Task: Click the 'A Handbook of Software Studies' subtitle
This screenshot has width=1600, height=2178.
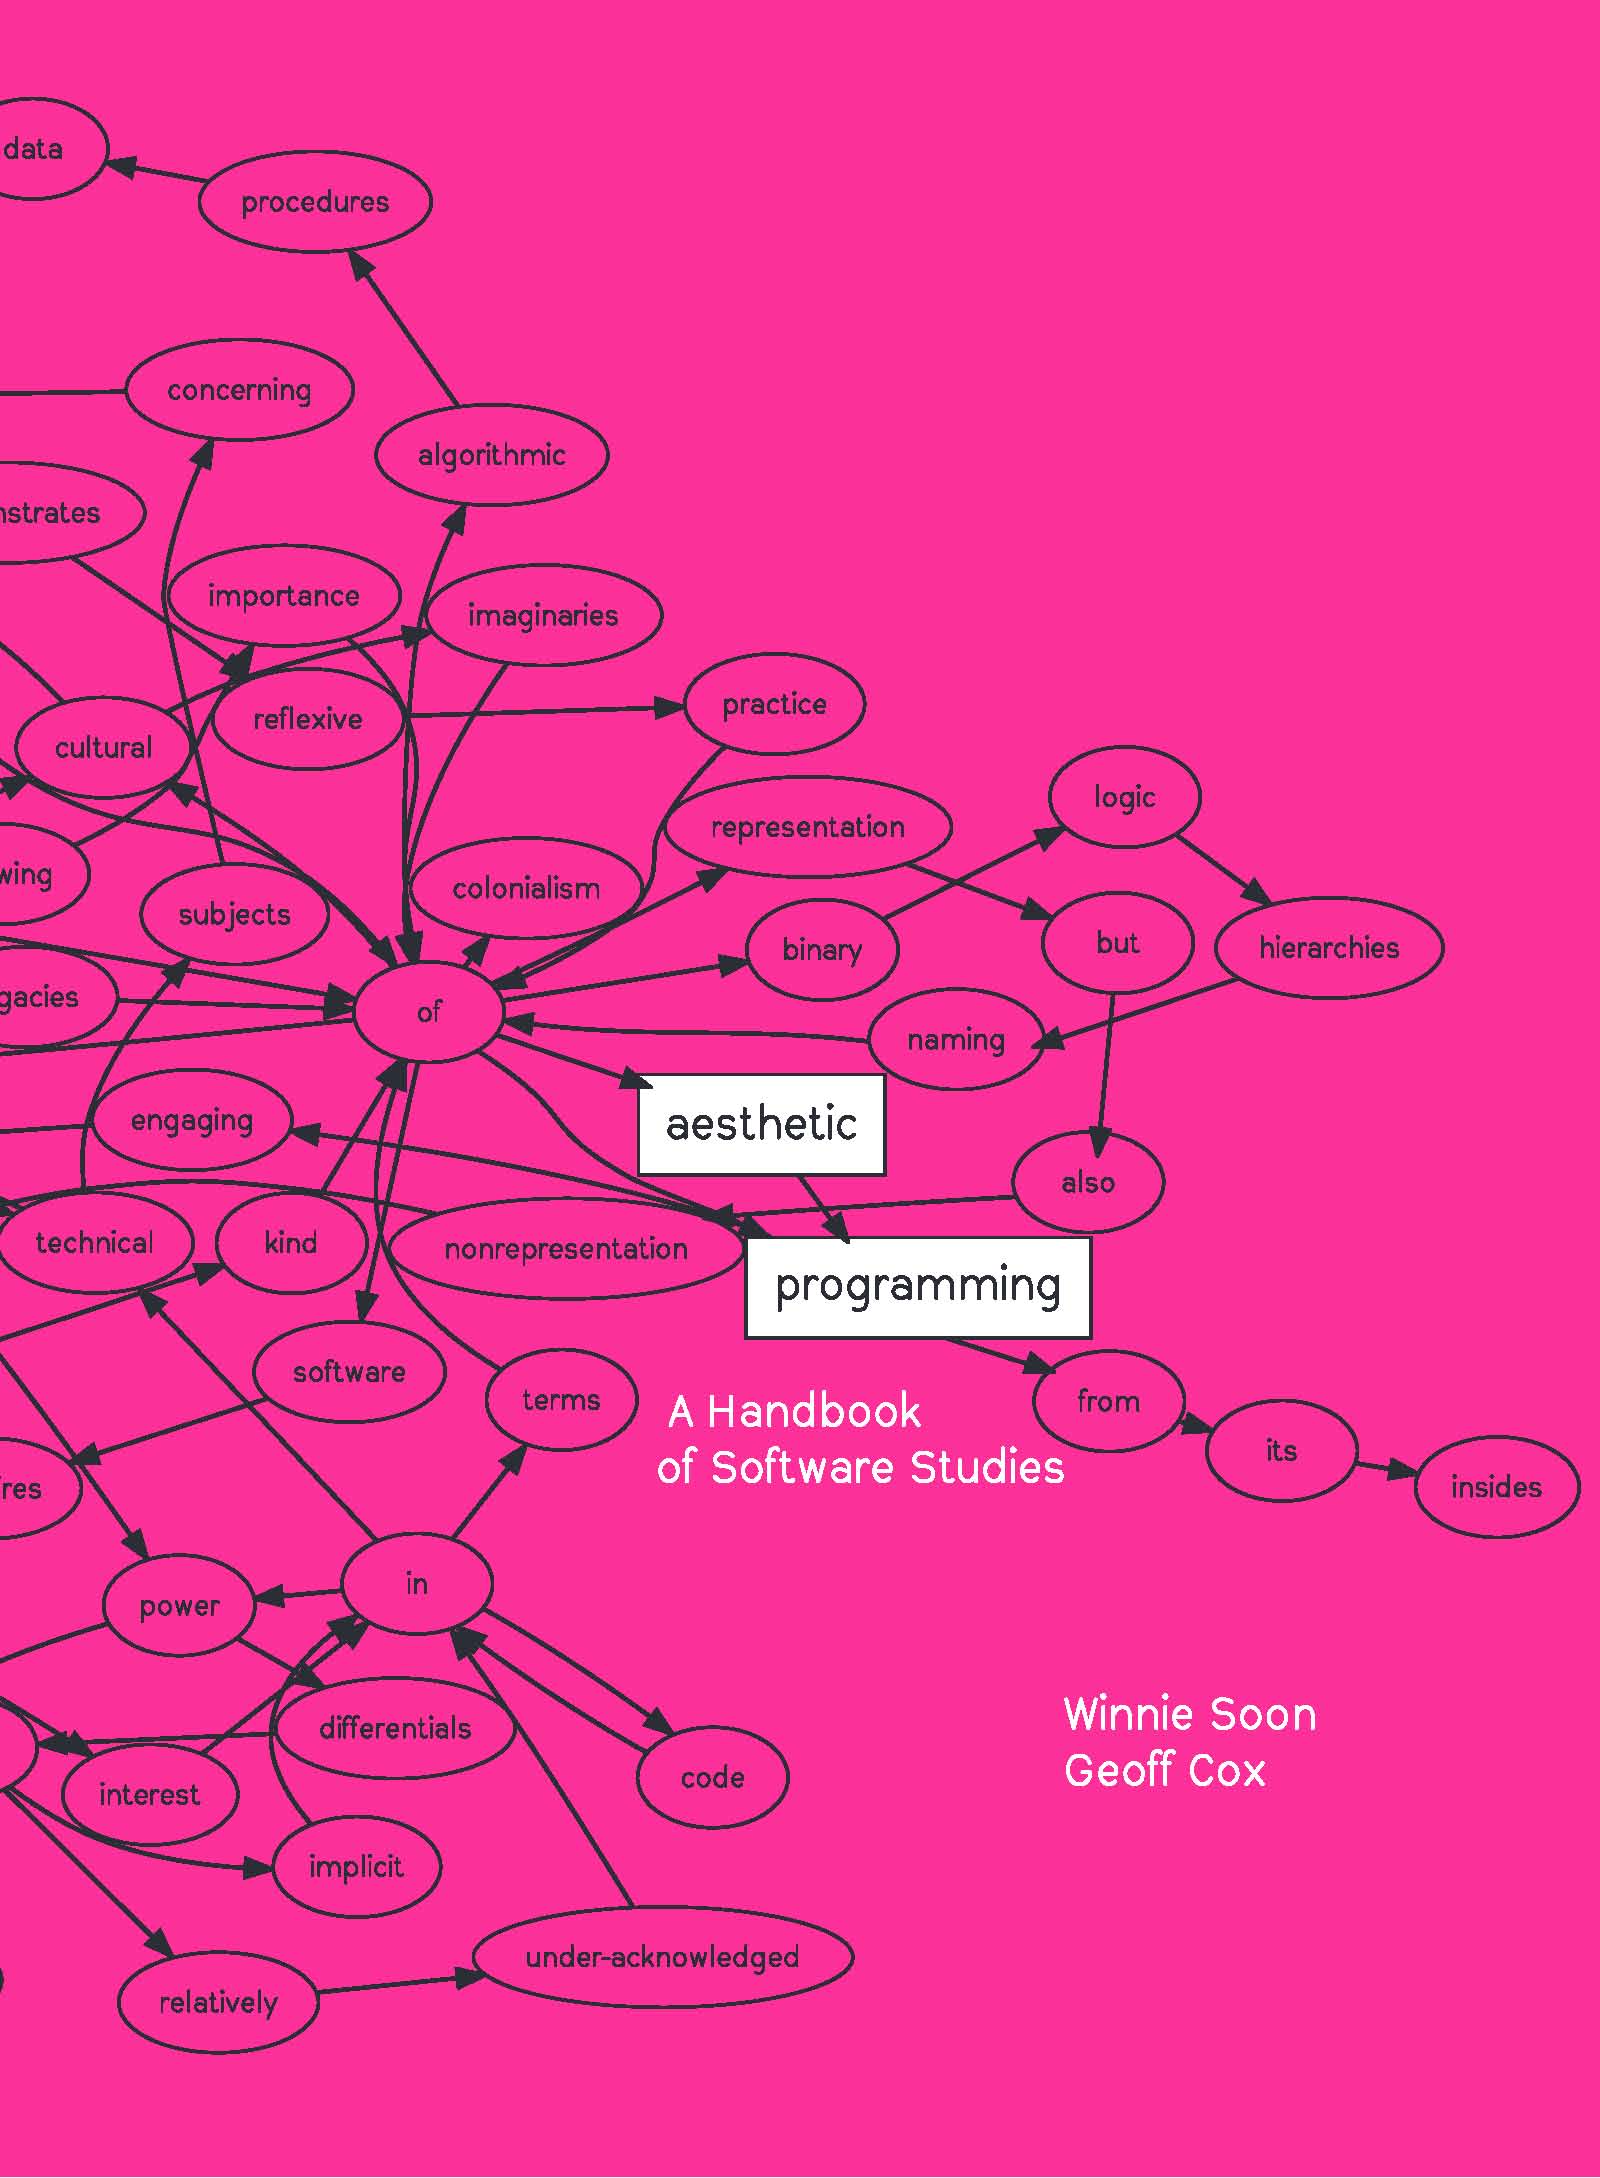Action: click(x=860, y=1440)
